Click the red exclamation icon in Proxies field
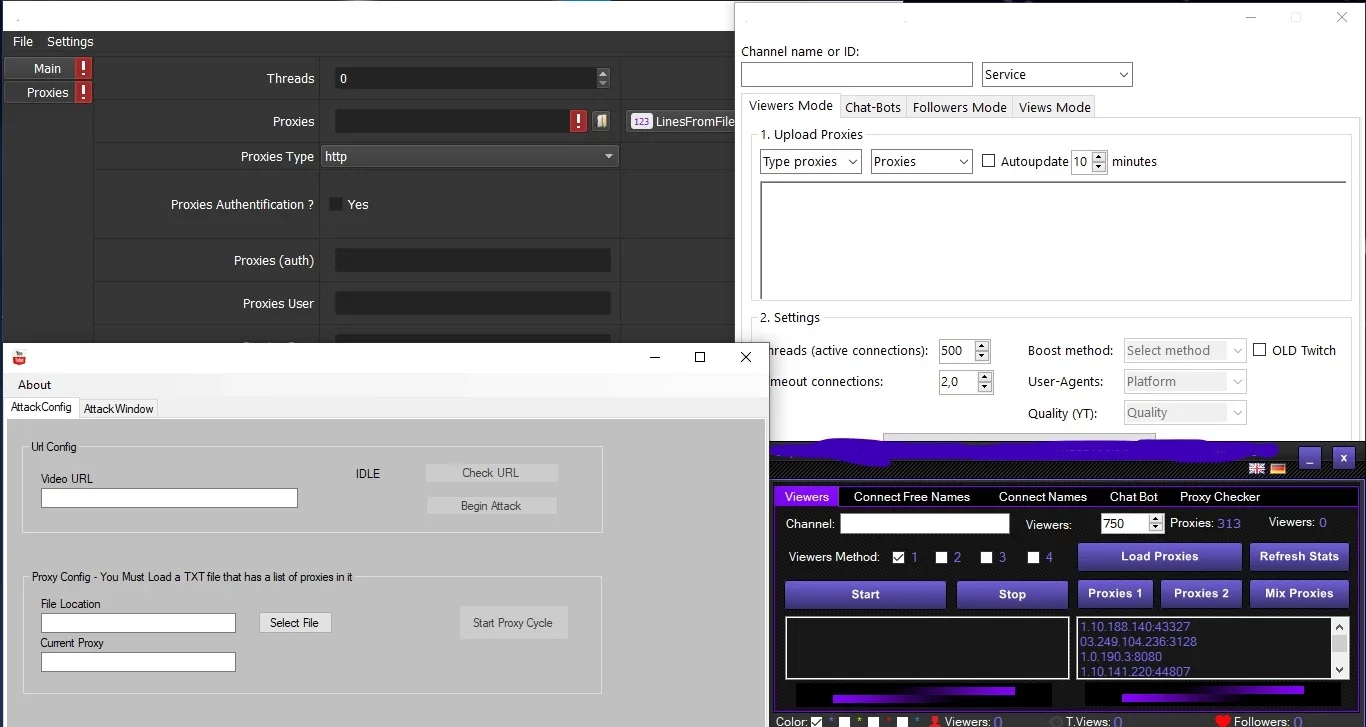 pos(578,121)
